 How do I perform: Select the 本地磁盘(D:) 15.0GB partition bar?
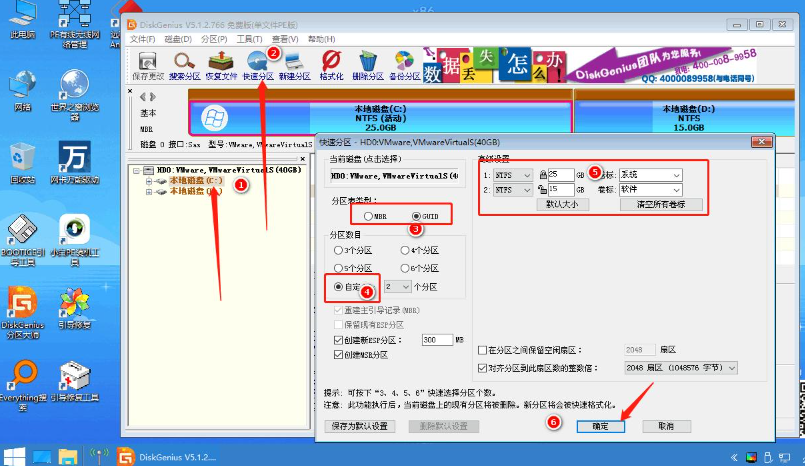point(685,118)
